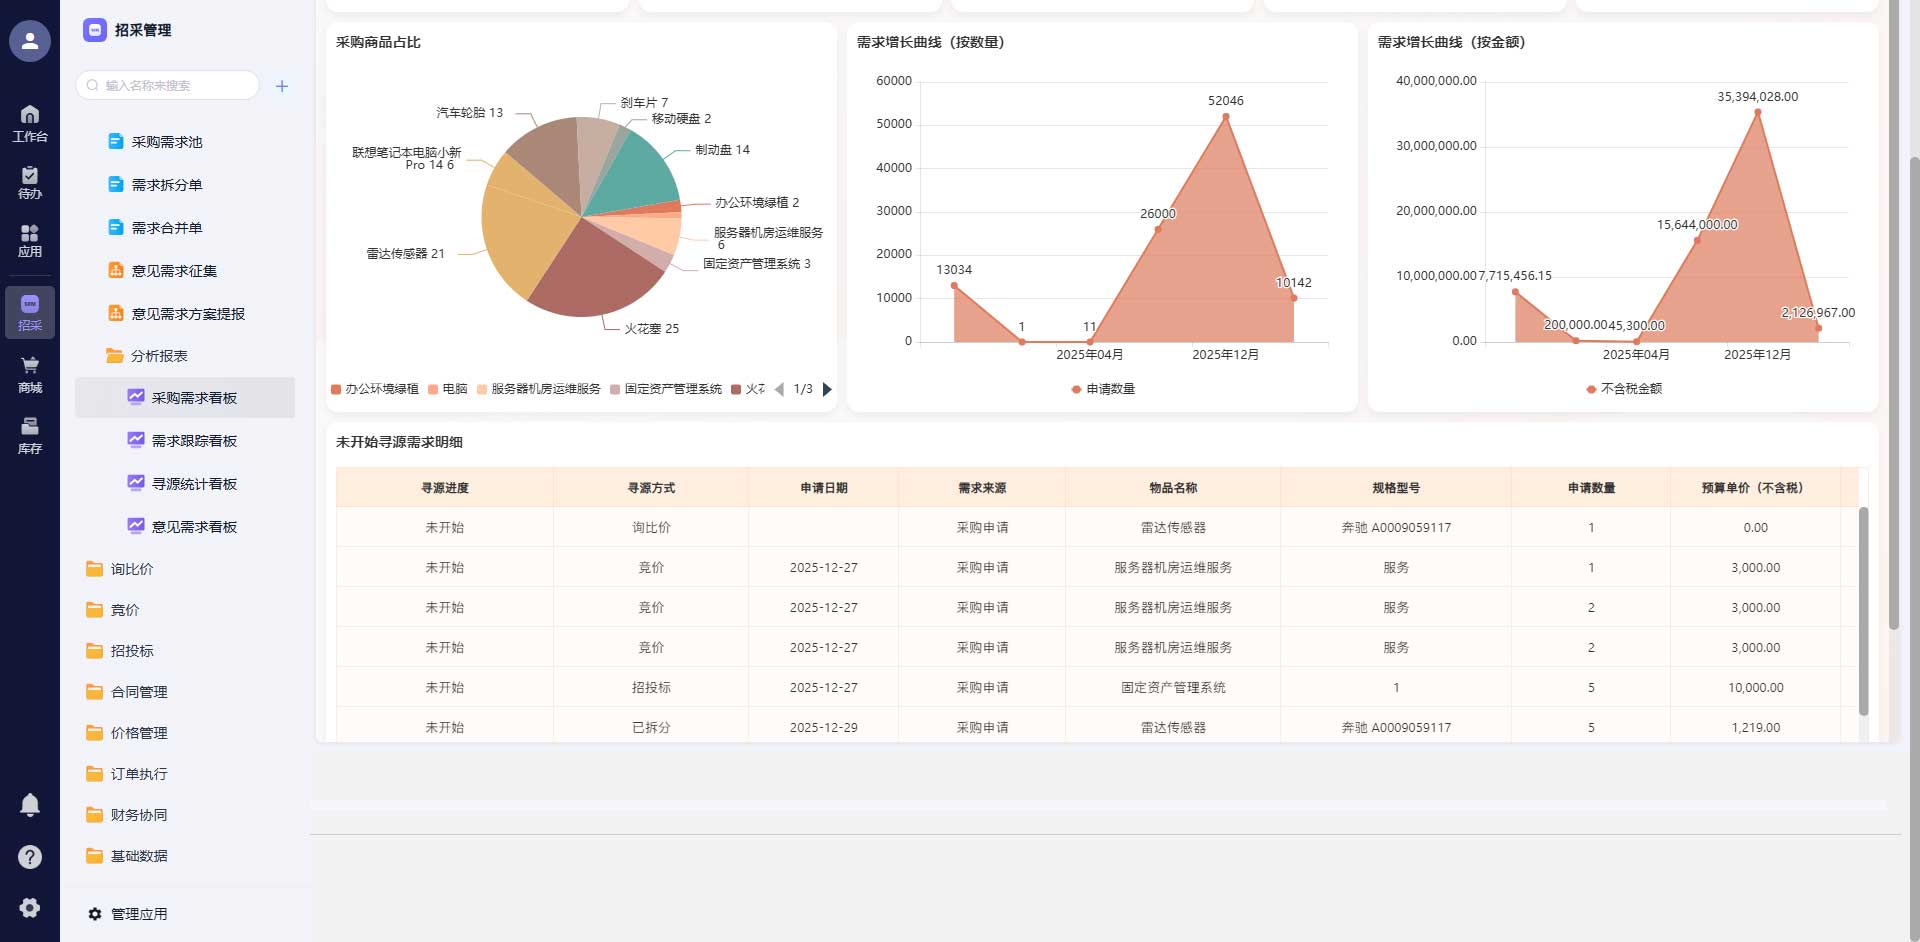Open the 待办 tasks icon
Viewport: 1920px width, 942px height.
[30, 182]
